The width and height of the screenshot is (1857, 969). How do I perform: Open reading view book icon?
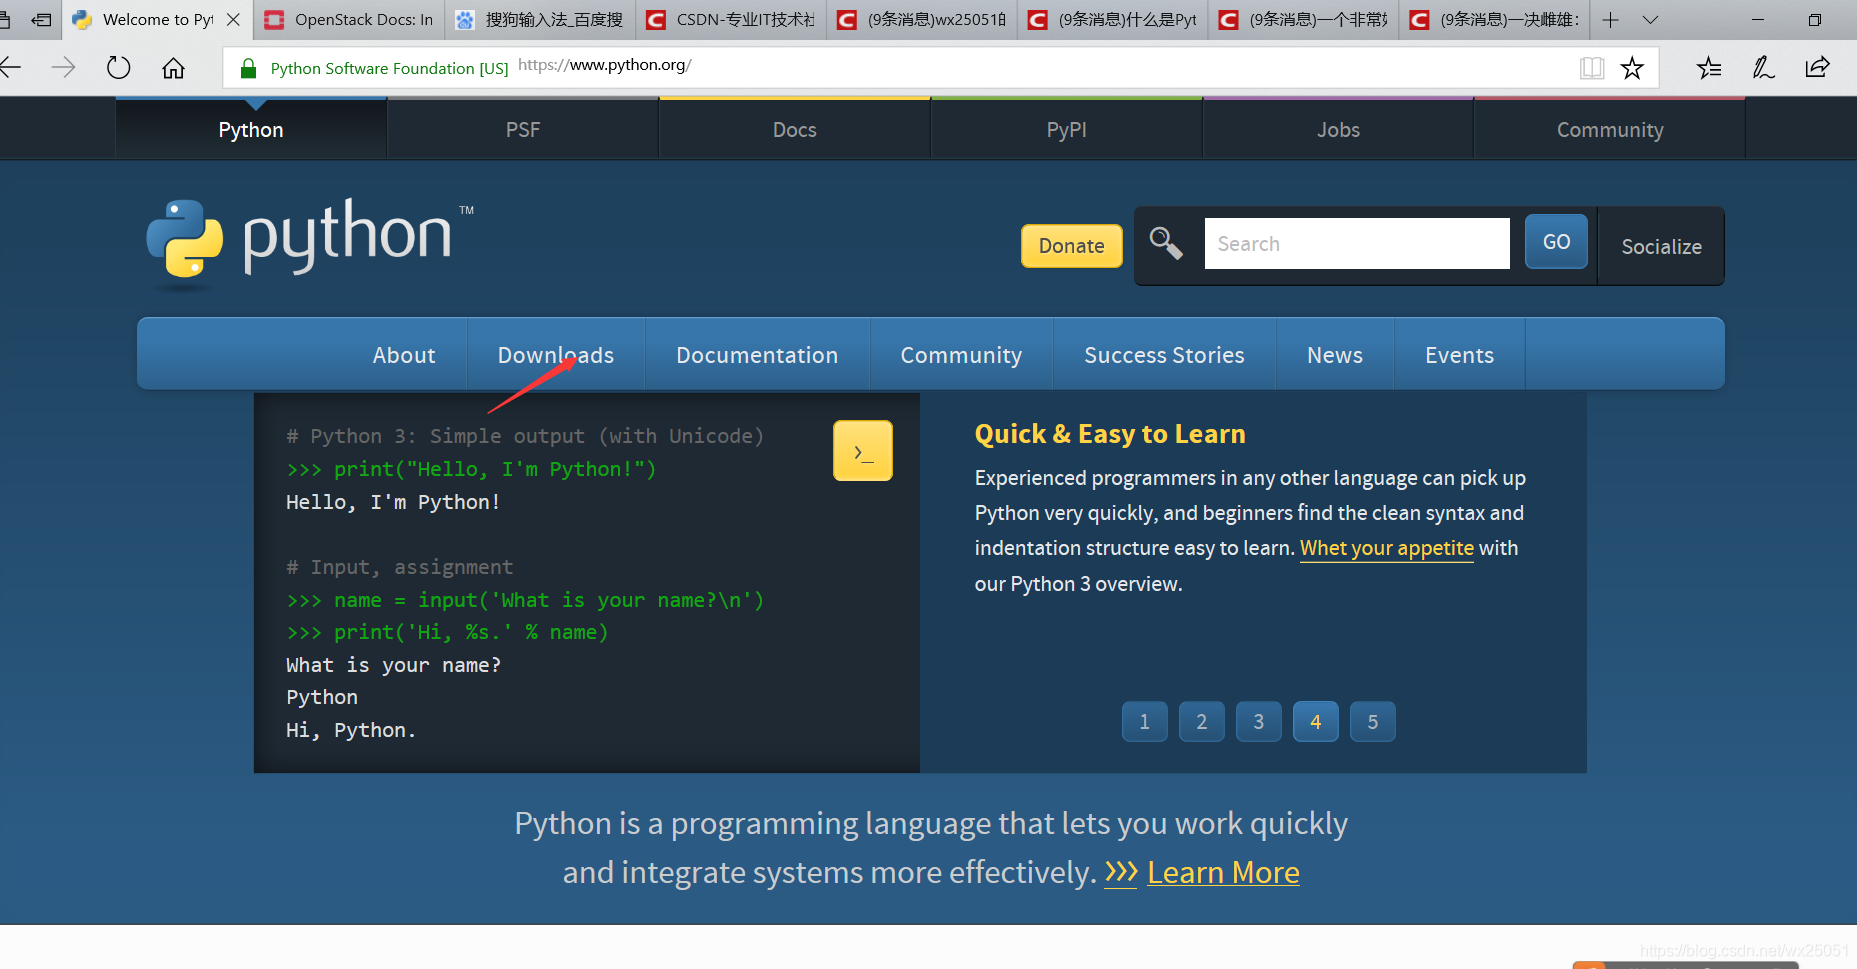pyautogui.click(x=1591, y=67)
